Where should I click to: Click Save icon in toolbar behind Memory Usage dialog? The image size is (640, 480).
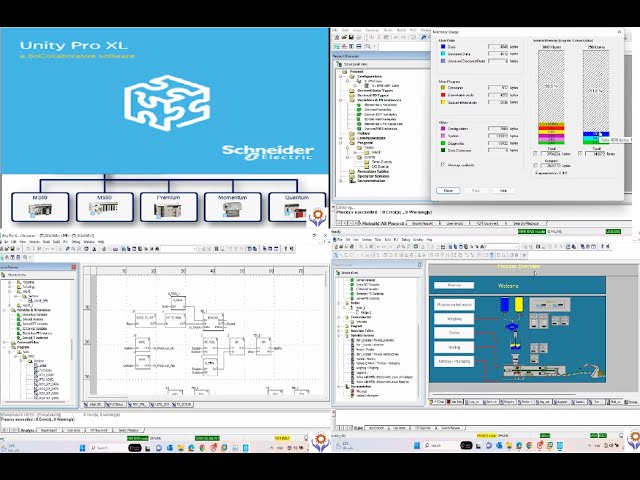click(x=351, y=37)
